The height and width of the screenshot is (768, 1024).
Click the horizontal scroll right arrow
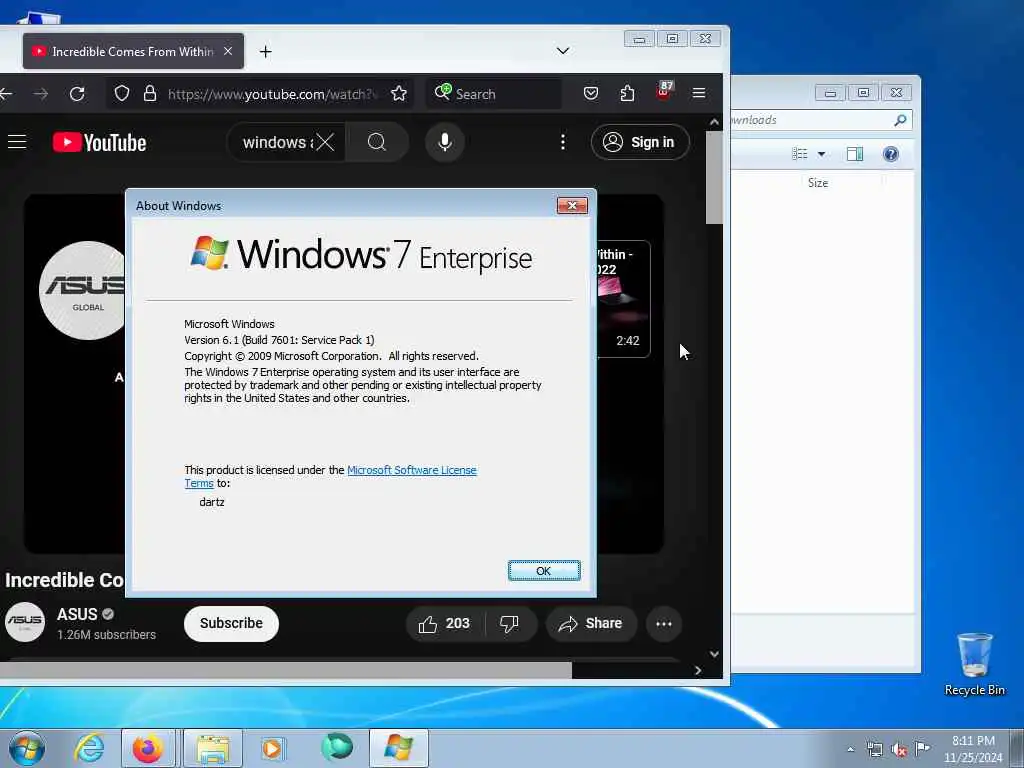pyautogui.click(x=698, y=670)
